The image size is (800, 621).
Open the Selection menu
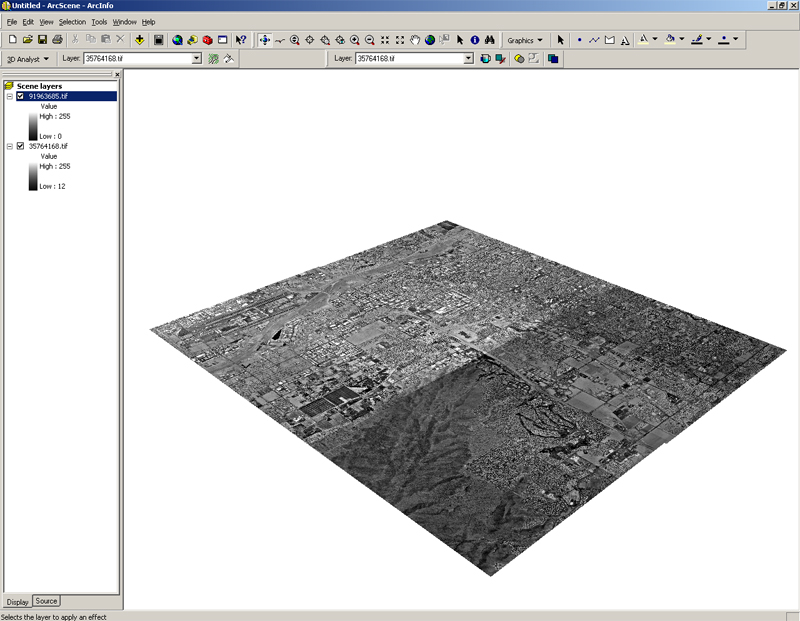(72, 21)
